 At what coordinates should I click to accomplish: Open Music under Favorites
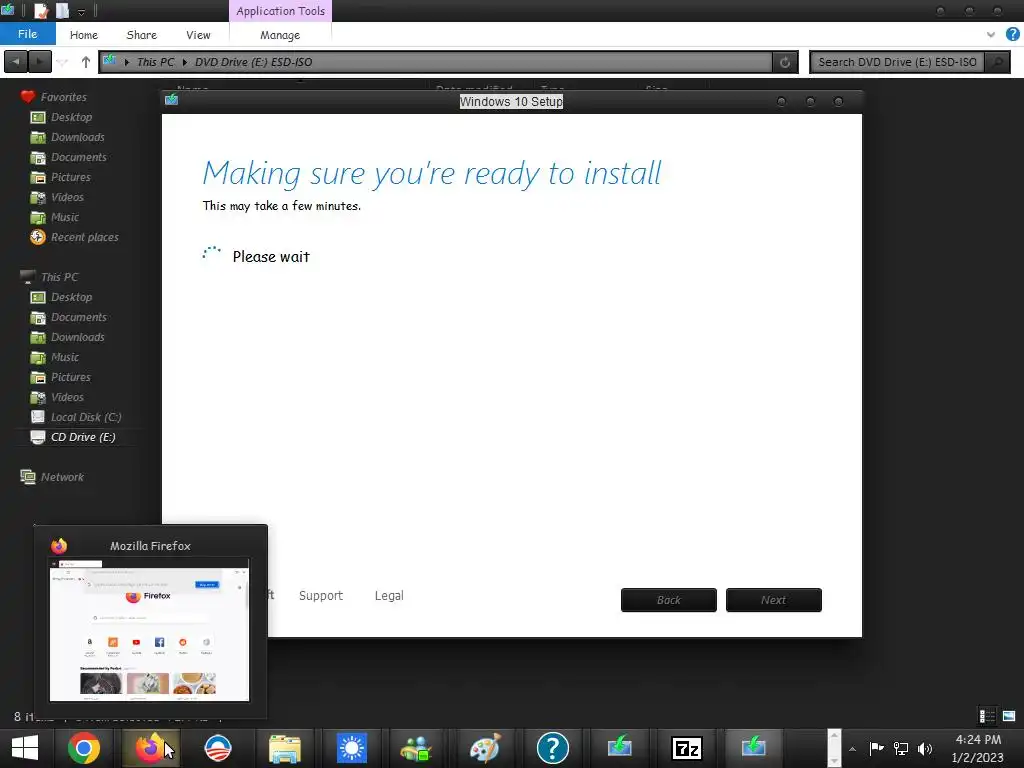[x=56, y=217]
